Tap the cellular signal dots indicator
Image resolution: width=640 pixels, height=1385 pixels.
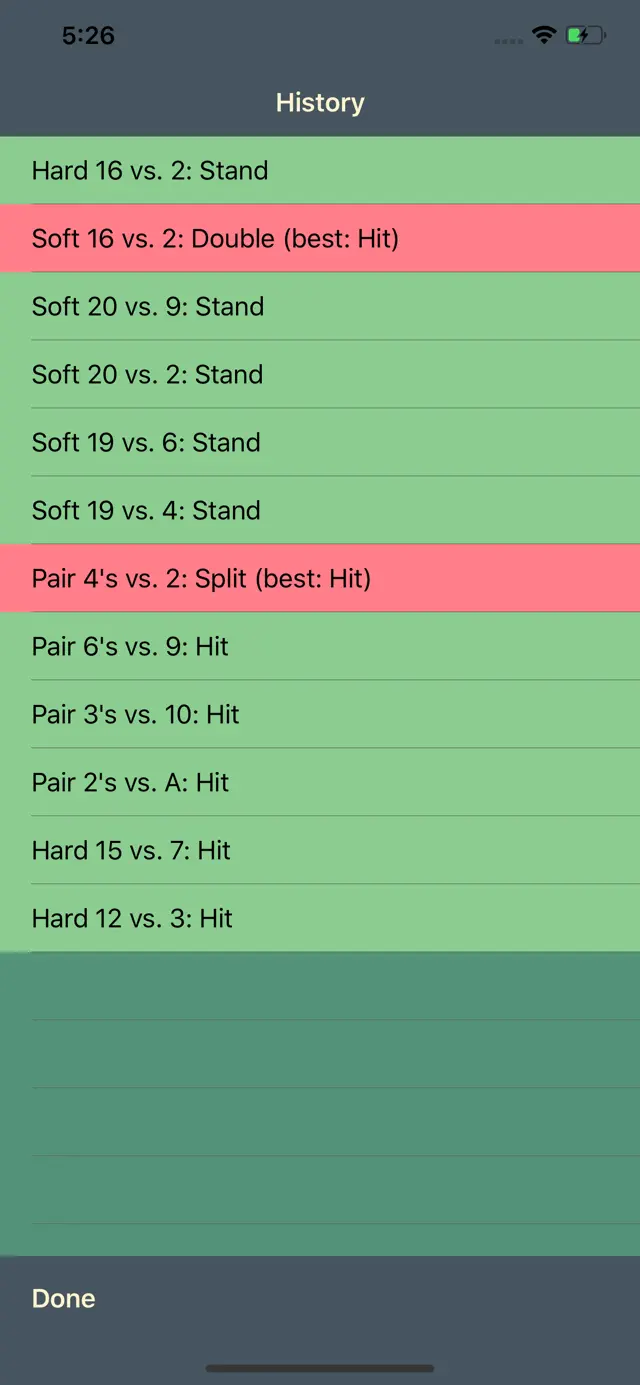[508, 40]
